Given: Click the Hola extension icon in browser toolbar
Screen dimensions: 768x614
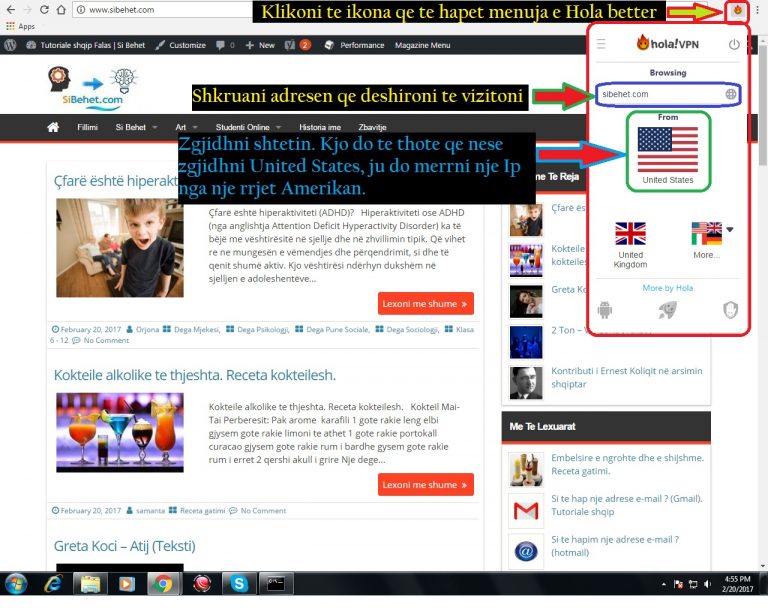Looking at the screenshot, I should (x=737, y=12).
